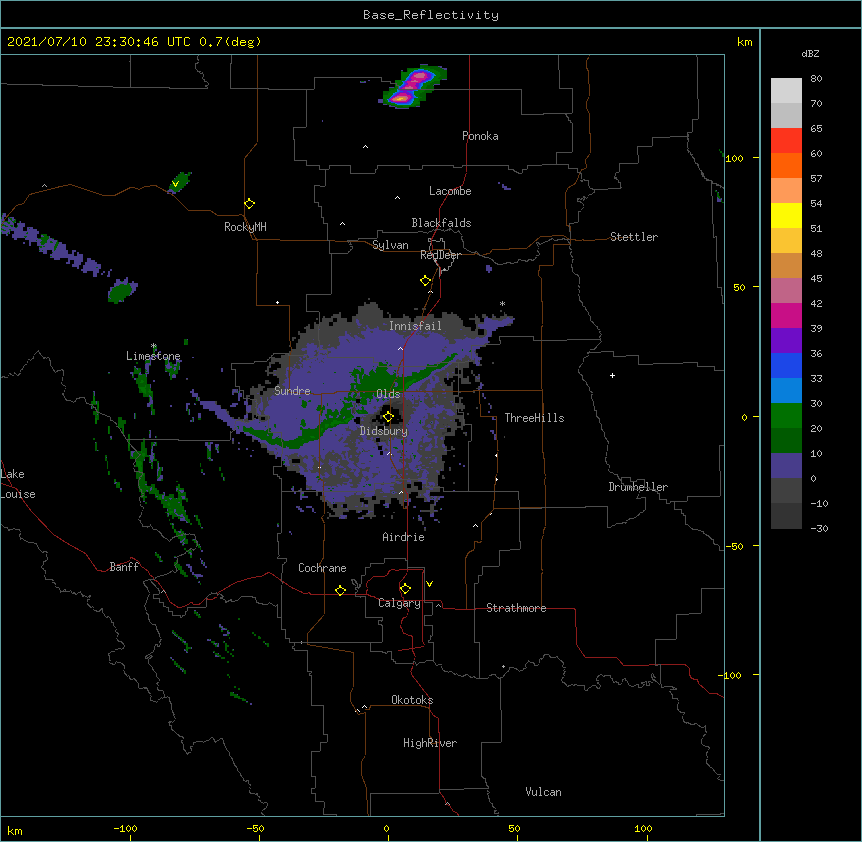Screen dimensions: 862x842
Task: Click the ThreeHills town label
Action: [534, 418]
